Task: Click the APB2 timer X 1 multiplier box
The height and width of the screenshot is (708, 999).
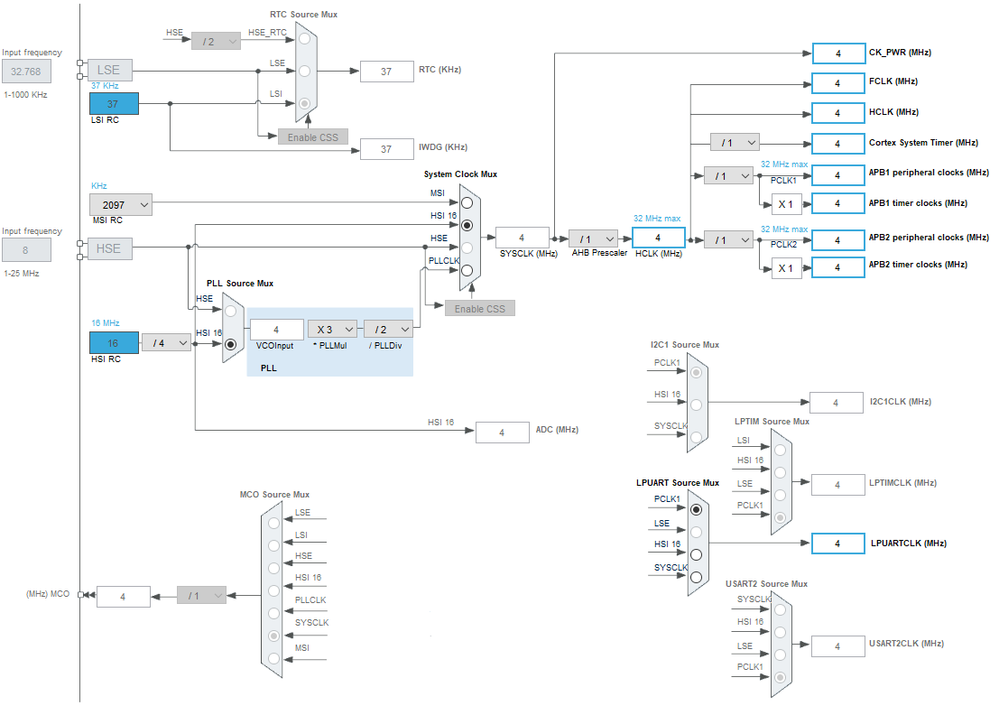Action: point(786,268)
